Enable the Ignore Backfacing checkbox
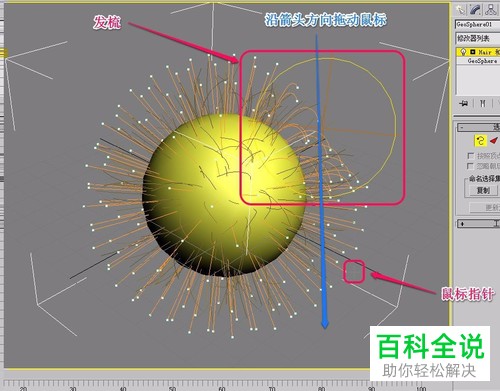The width and height of the screenshot is (500, 391). pos(471,166)
